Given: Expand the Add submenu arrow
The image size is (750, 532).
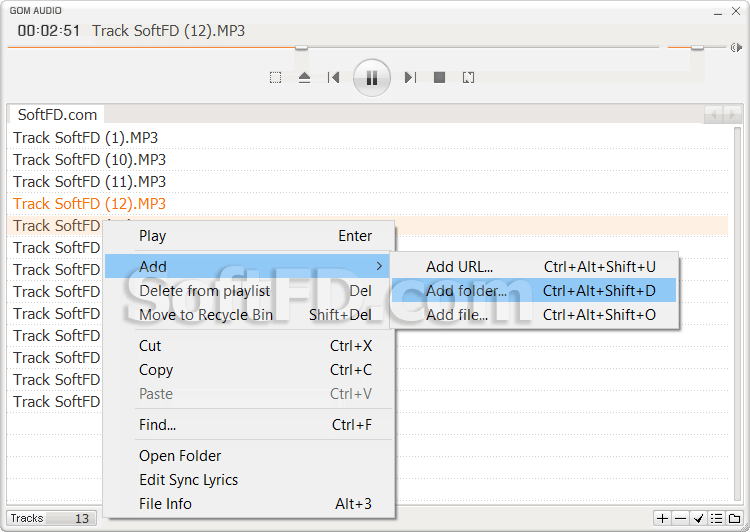Looking at the screenshot, I should click(379, 266).
